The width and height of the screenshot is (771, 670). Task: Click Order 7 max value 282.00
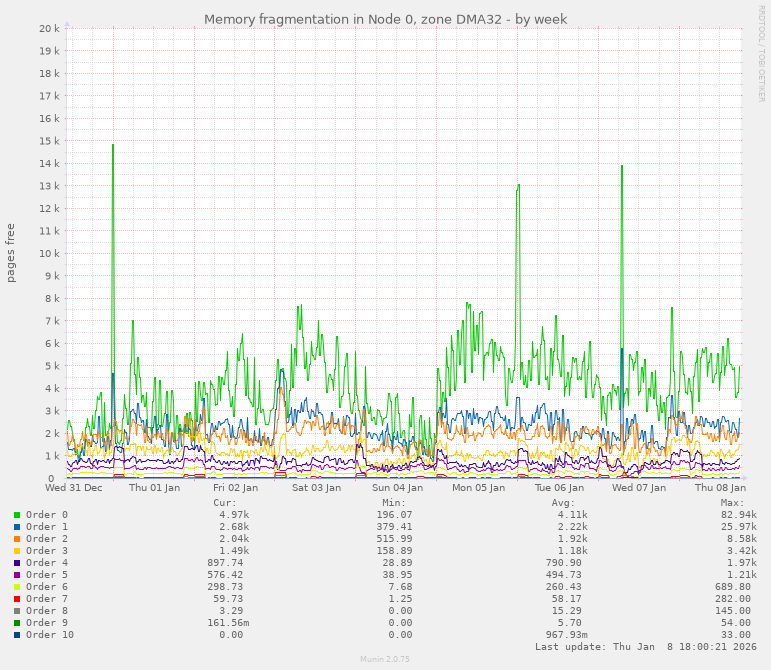click(733, 599)
